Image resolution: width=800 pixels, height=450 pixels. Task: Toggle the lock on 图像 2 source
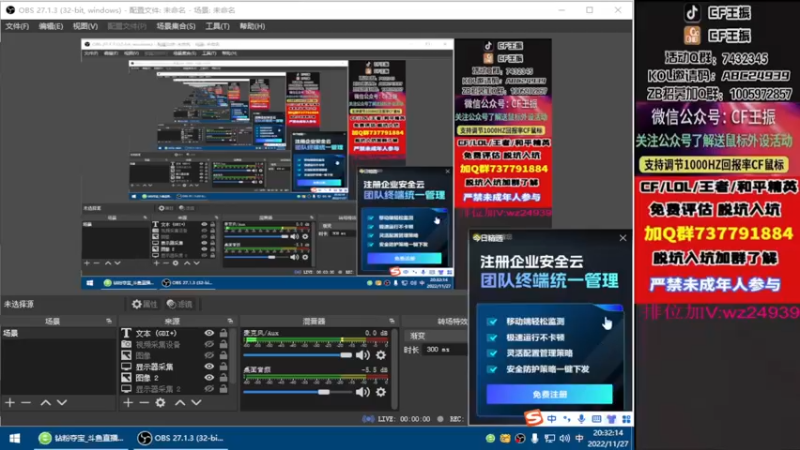pyautogui.click(x=223, y=378)
